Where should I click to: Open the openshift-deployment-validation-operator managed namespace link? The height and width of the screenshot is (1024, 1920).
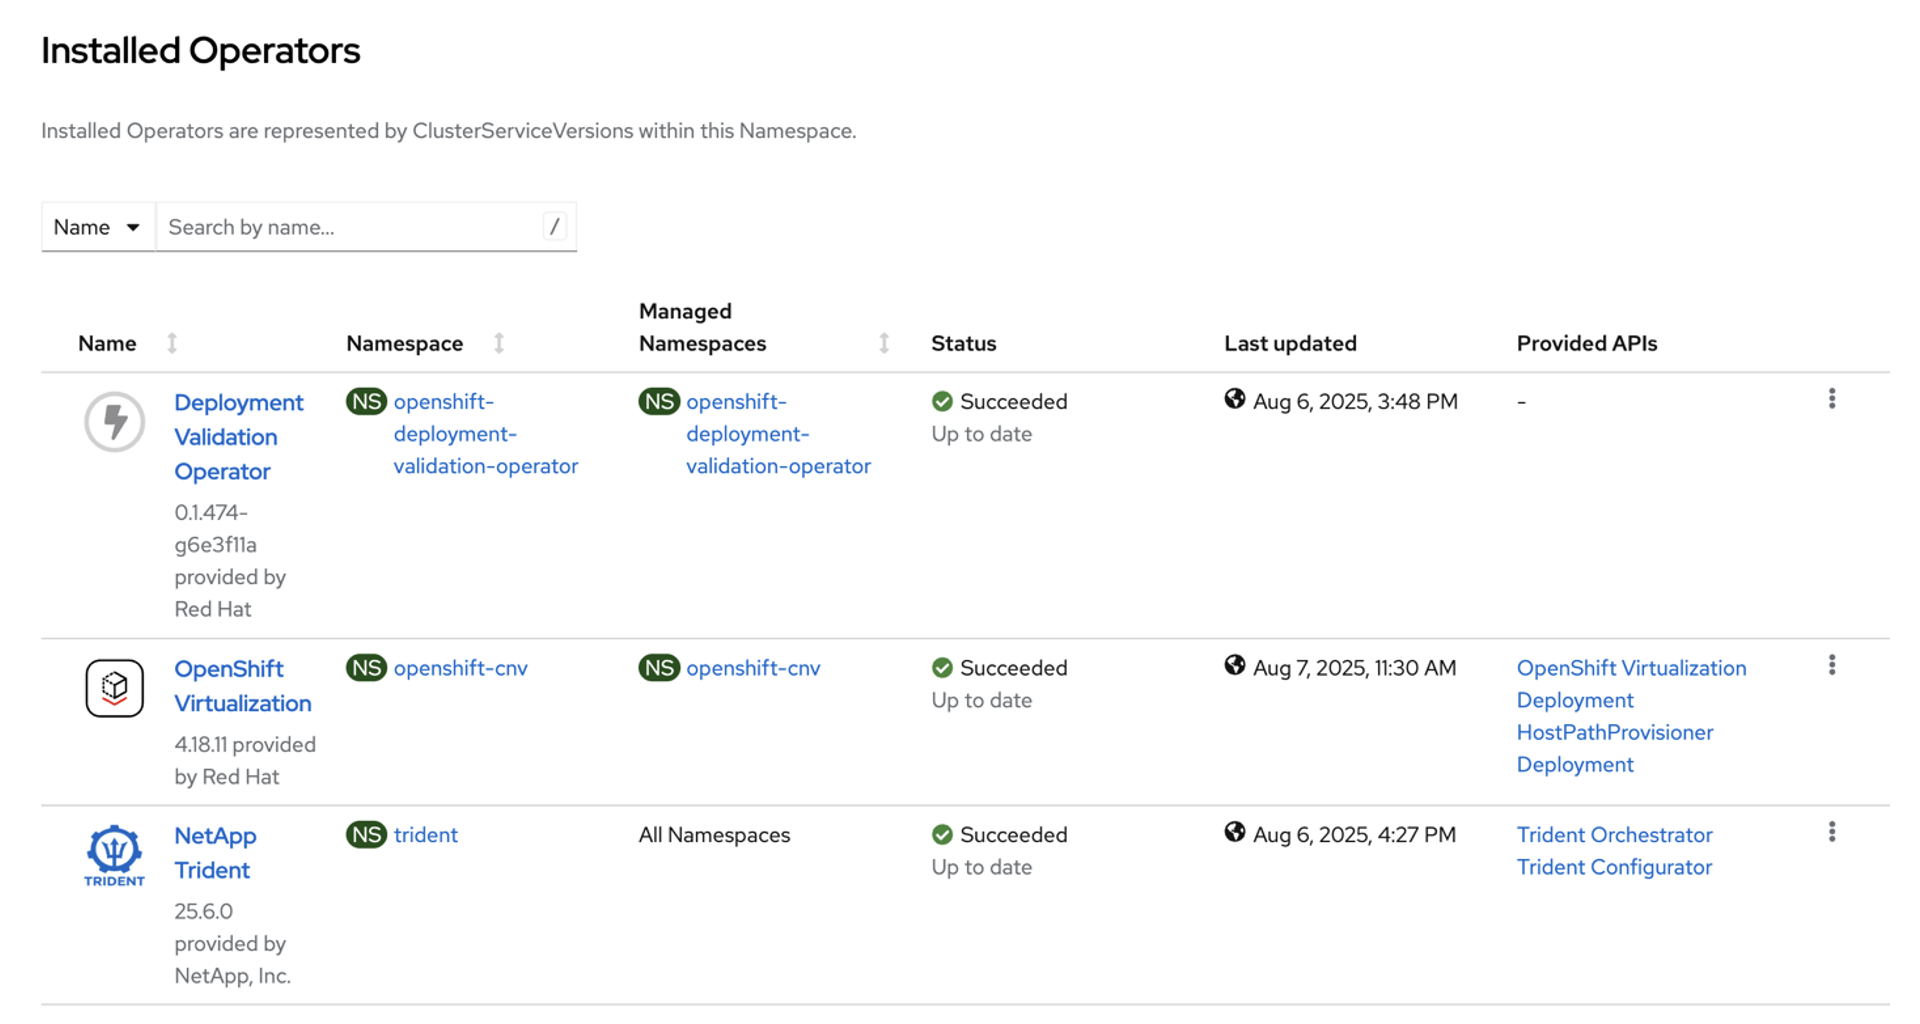point(778,433)
